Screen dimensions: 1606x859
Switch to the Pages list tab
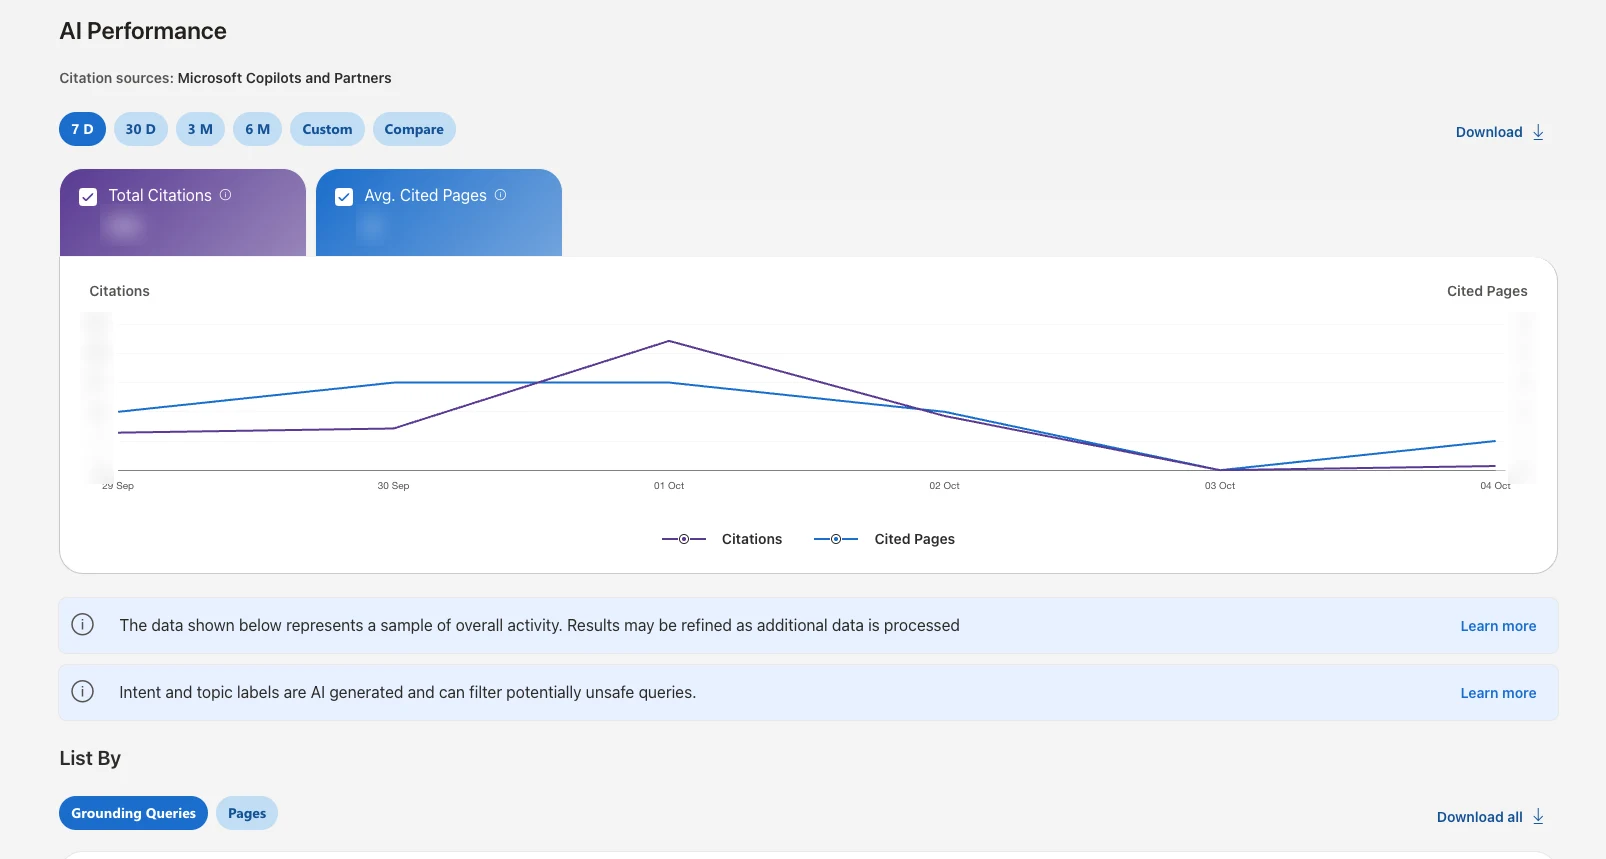point(247,813)
